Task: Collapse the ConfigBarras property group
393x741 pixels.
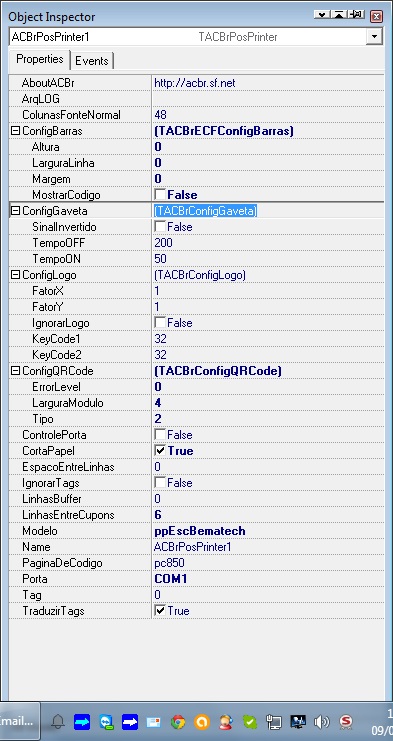Action: [15, 131]
